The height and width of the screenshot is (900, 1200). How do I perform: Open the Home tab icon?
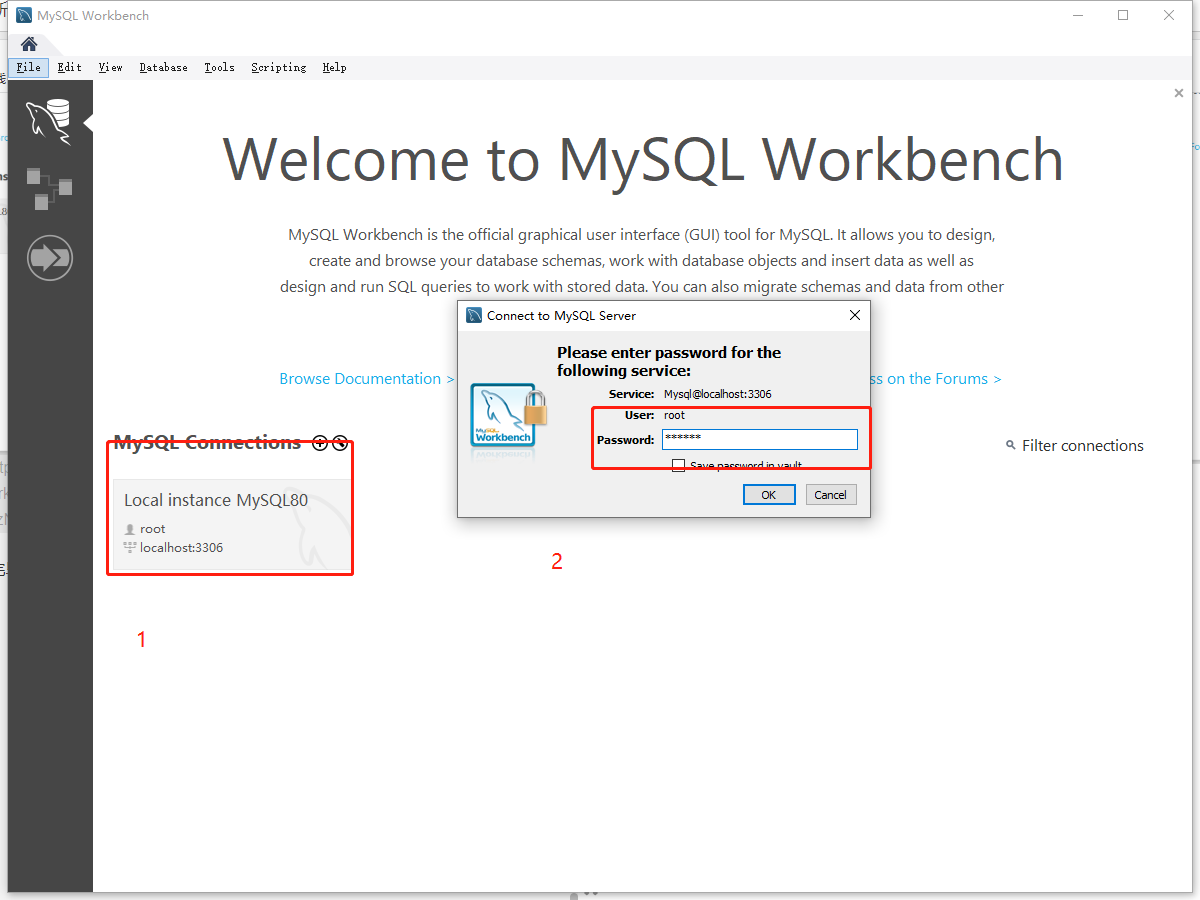(29, 44)
